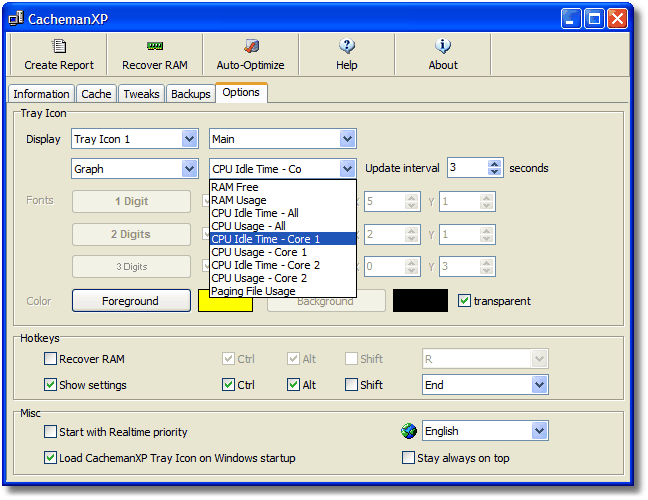
Task: Click the Foreground color button
Action: point(131,300)
